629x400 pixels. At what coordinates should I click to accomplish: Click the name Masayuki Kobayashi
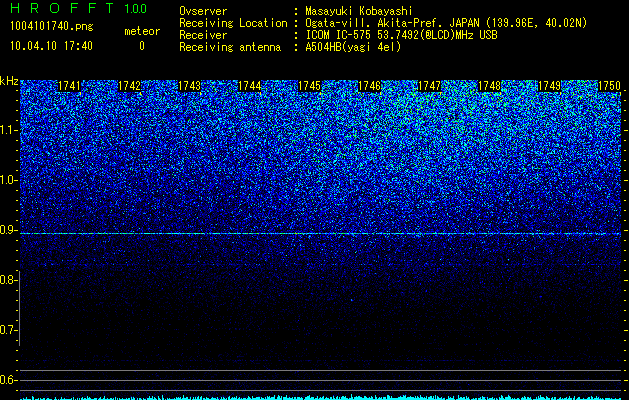[x=359, y=11]
